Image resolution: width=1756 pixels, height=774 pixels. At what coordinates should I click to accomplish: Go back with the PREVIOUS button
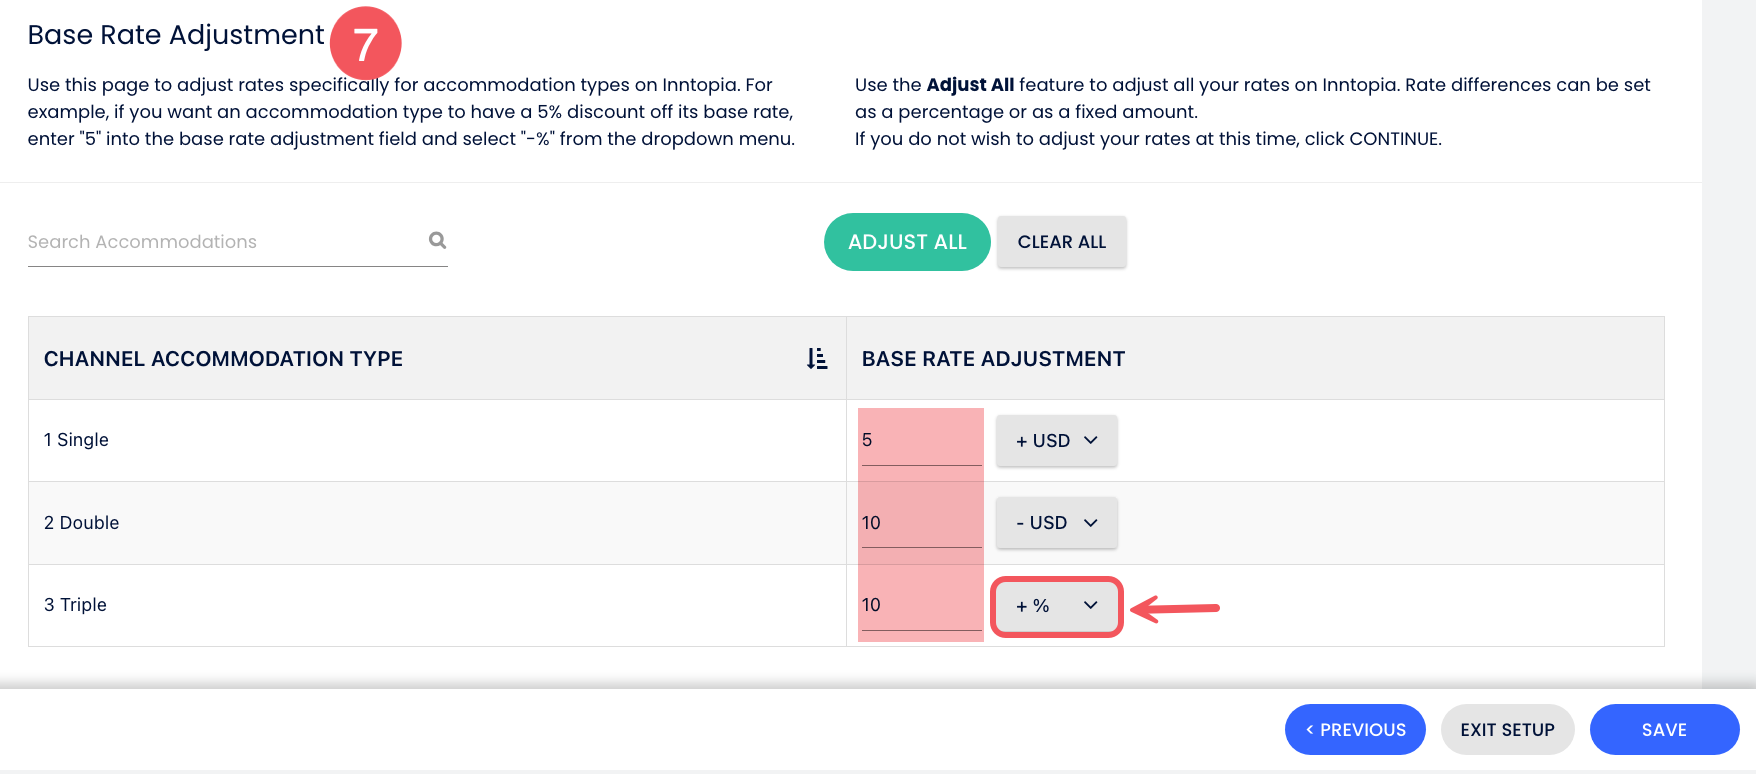pyautogui.click(x=1355, y=730)
